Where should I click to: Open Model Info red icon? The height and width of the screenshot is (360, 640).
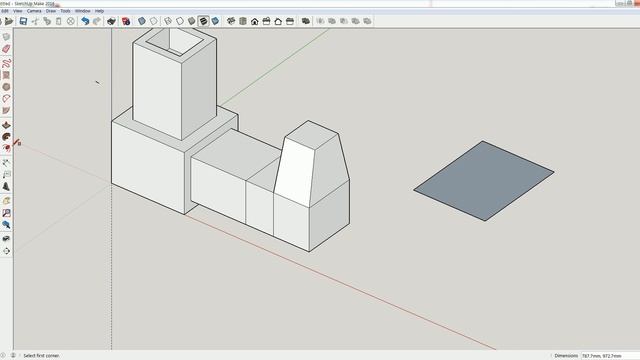click(x=126, y=21)
